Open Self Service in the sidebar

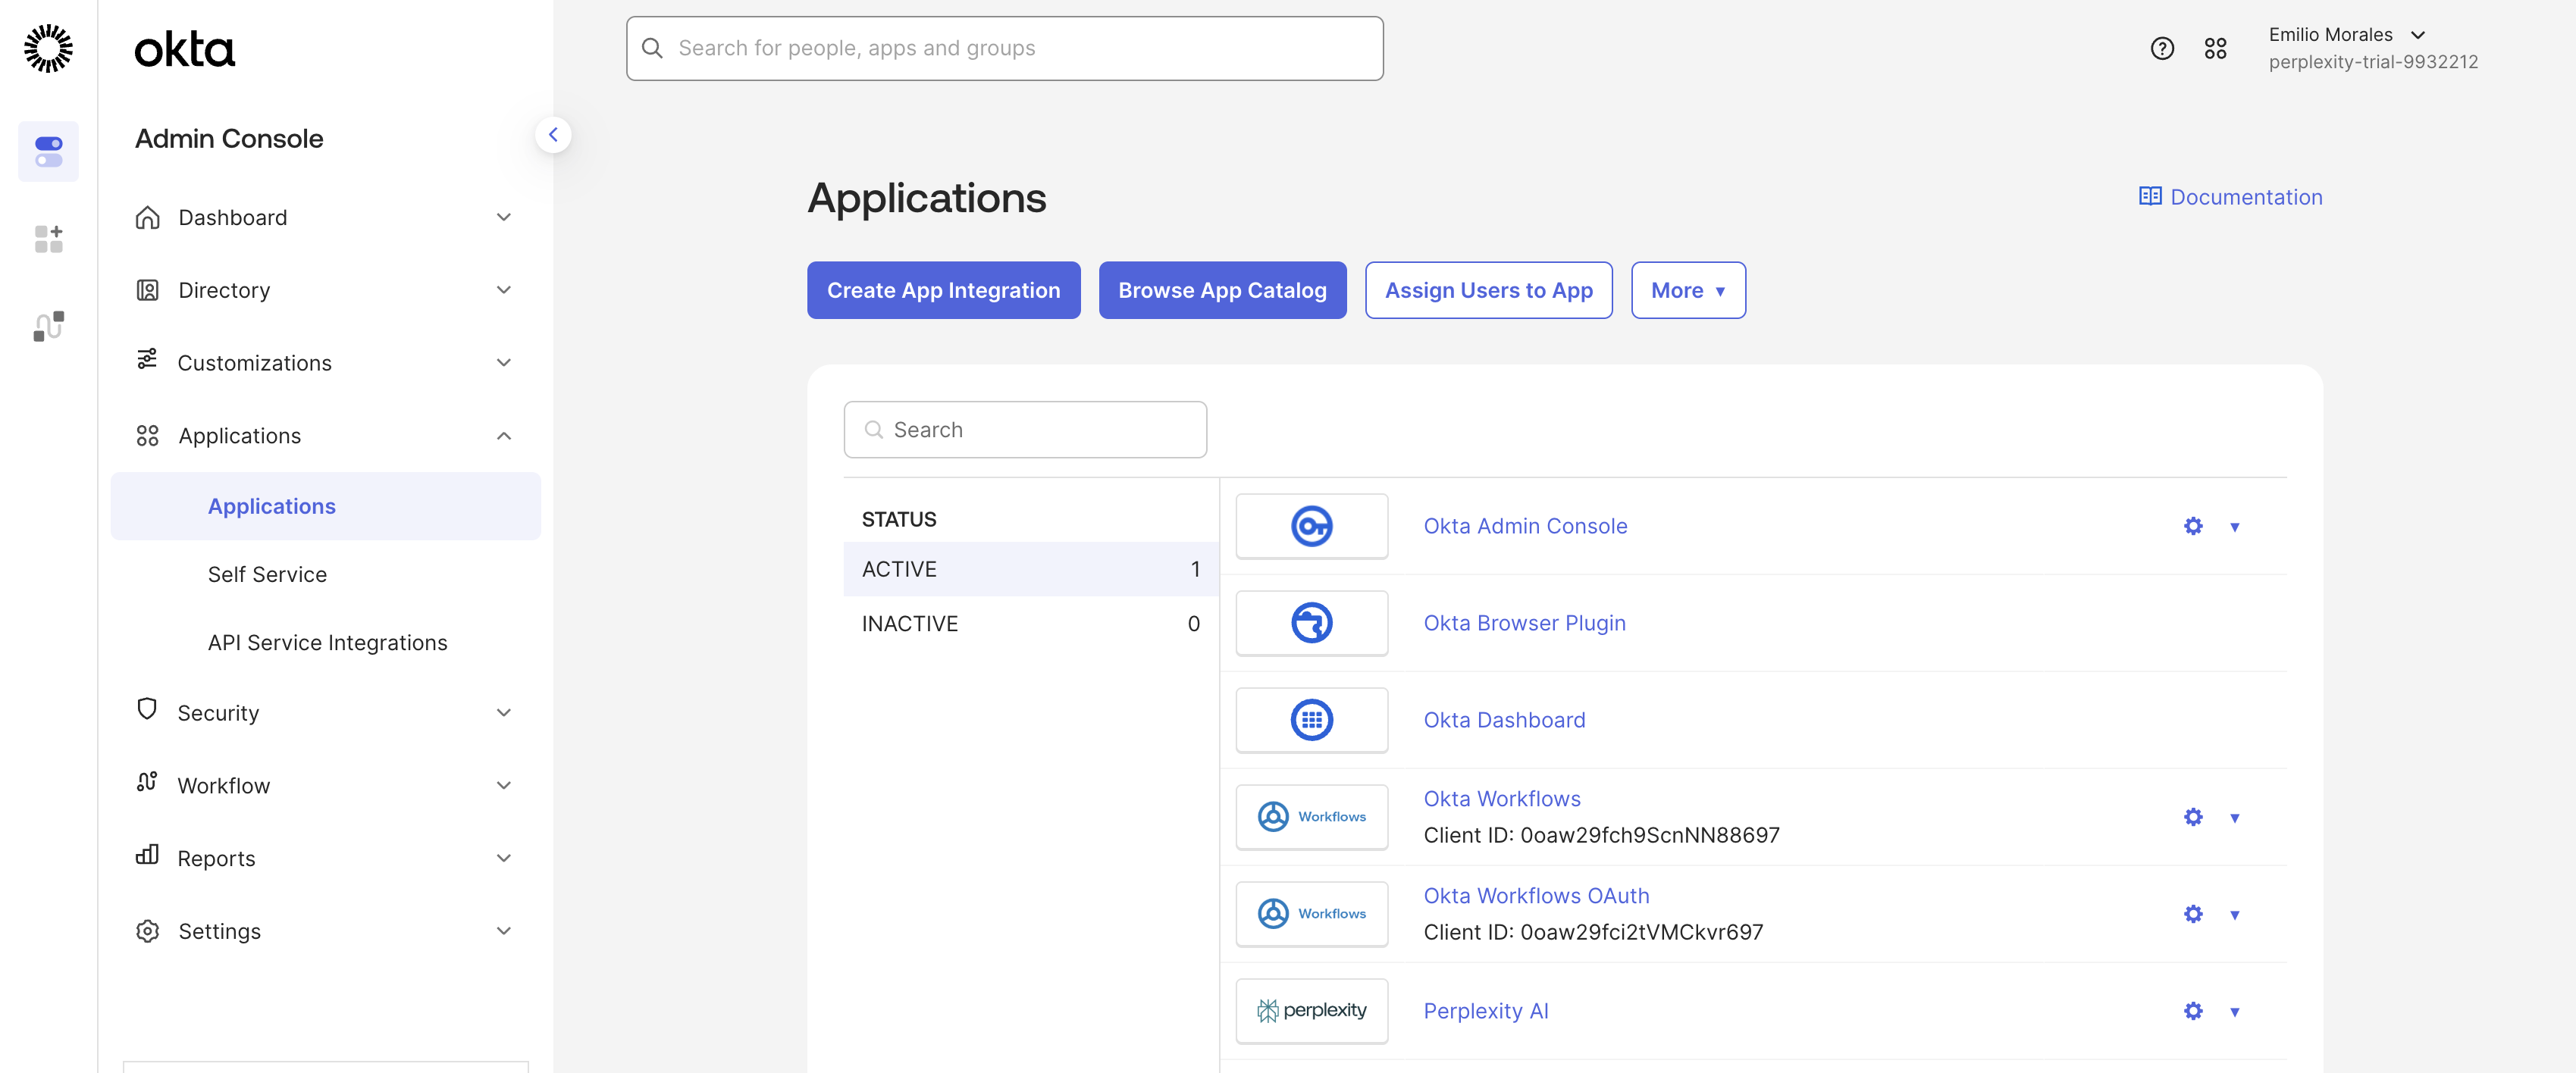pos(267,574)
